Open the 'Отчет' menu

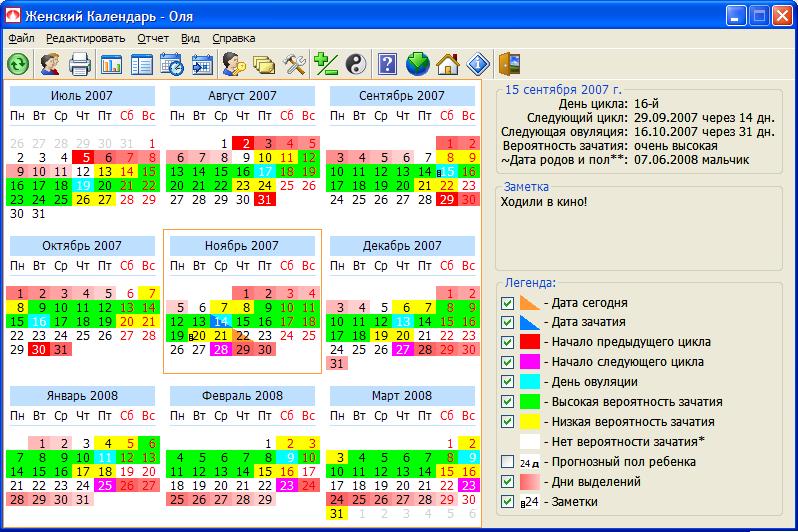[153, 38]
